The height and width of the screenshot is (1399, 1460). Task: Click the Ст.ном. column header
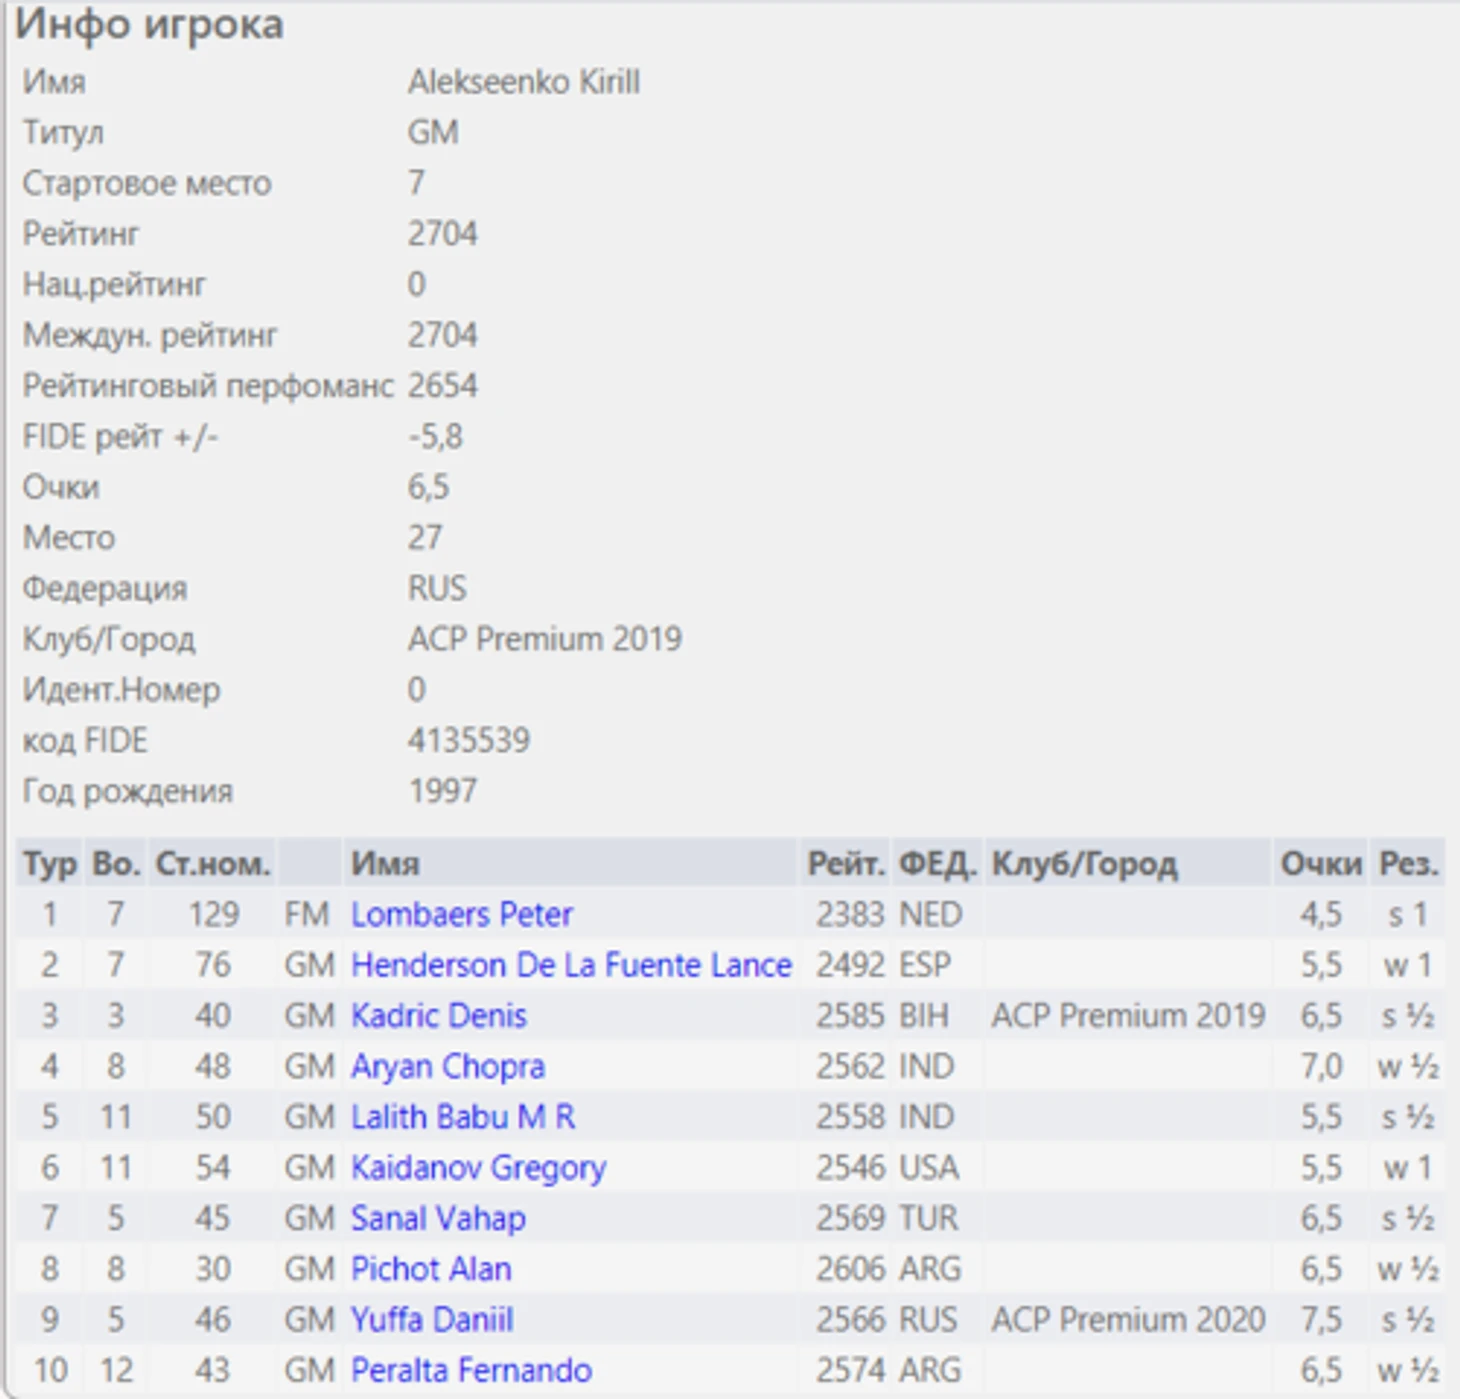(x=212, y=863)
